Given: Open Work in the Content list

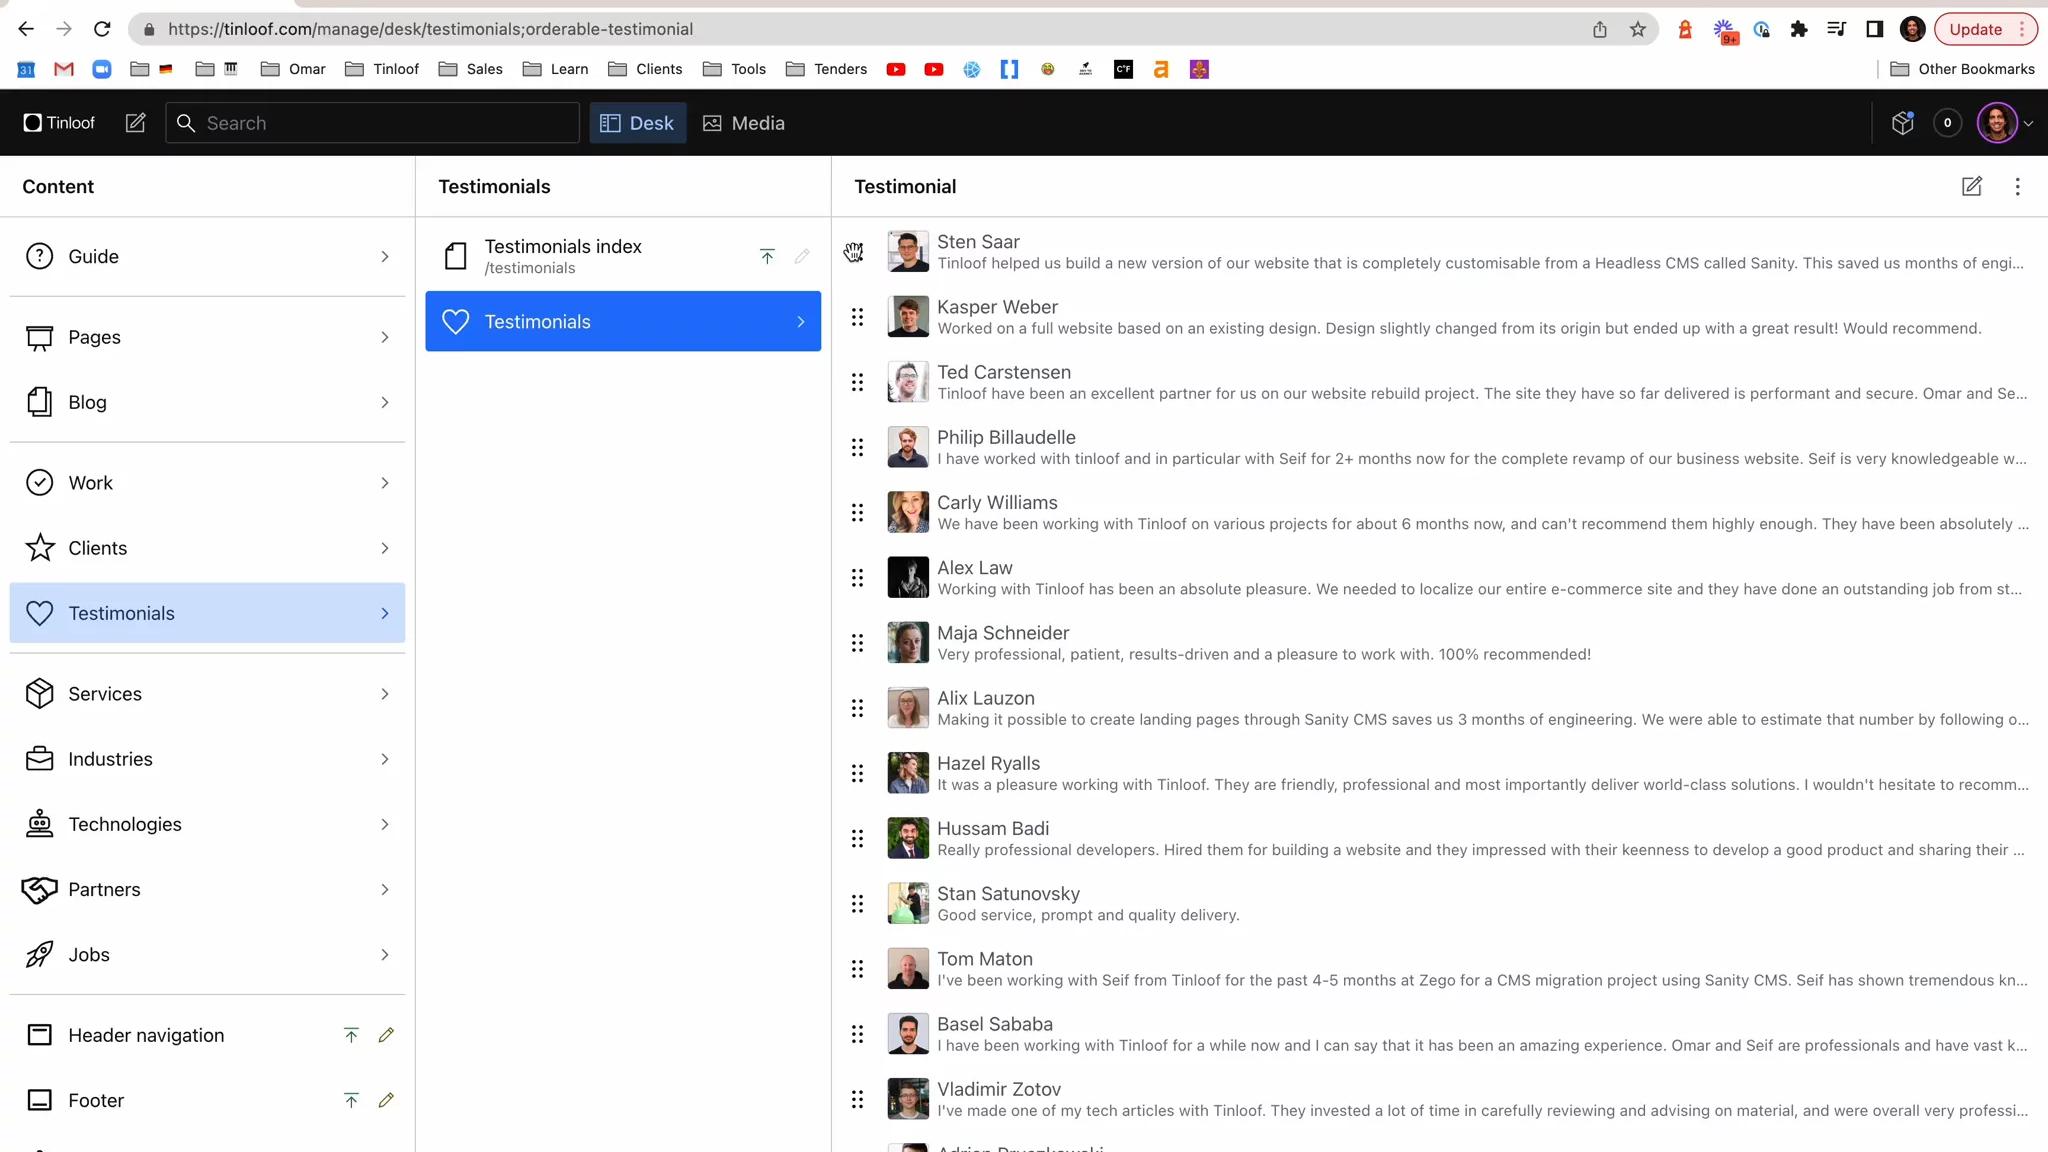Looking at the screenshot, I should point(207,483).
